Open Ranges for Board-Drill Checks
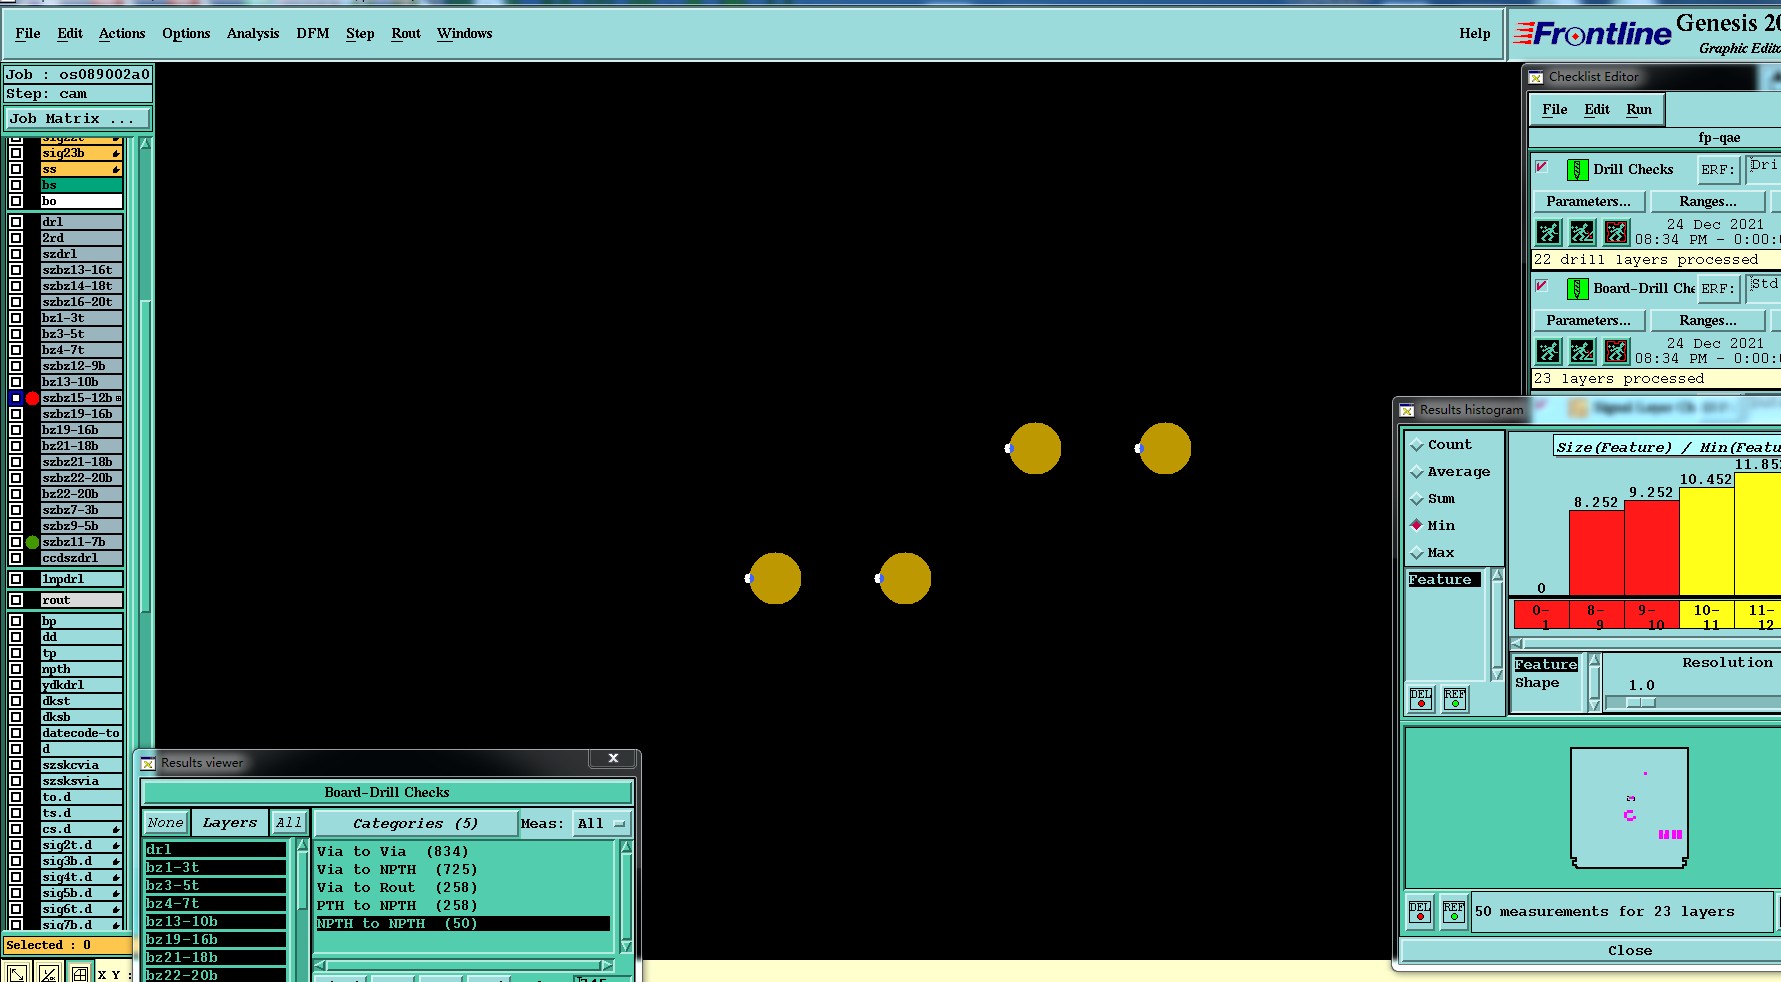Viewport: 1781px width, 982px height. pos(1708,321)
